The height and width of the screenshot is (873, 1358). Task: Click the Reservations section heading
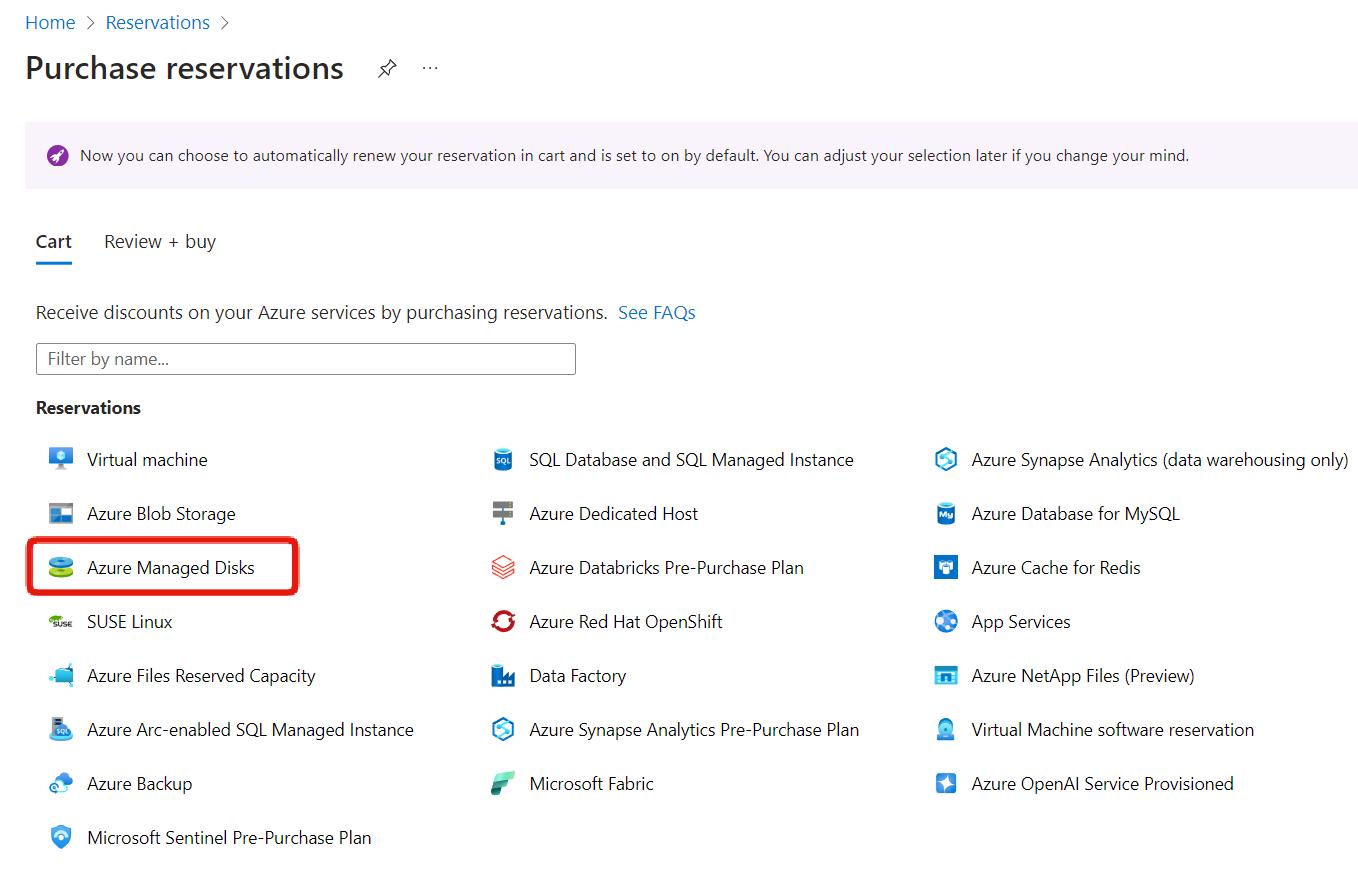pos(88,407)
